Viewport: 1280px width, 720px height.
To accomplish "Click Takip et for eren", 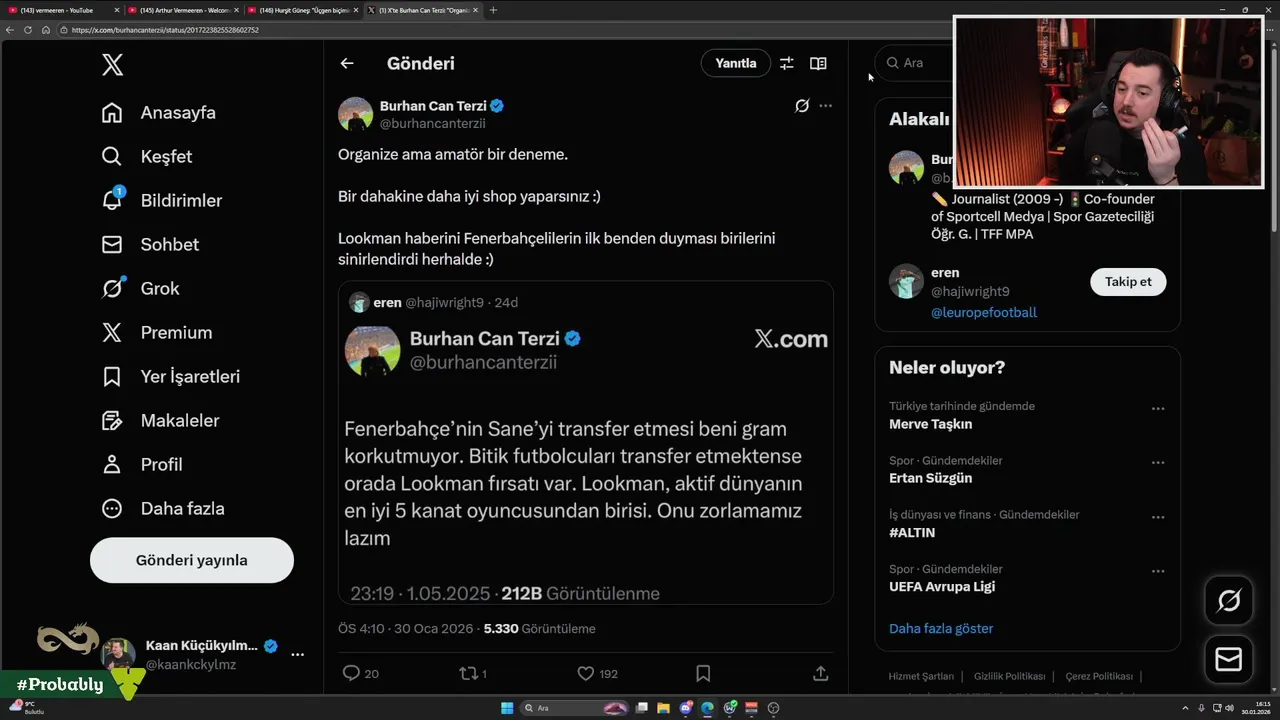I will click(x=1128, y=282).
